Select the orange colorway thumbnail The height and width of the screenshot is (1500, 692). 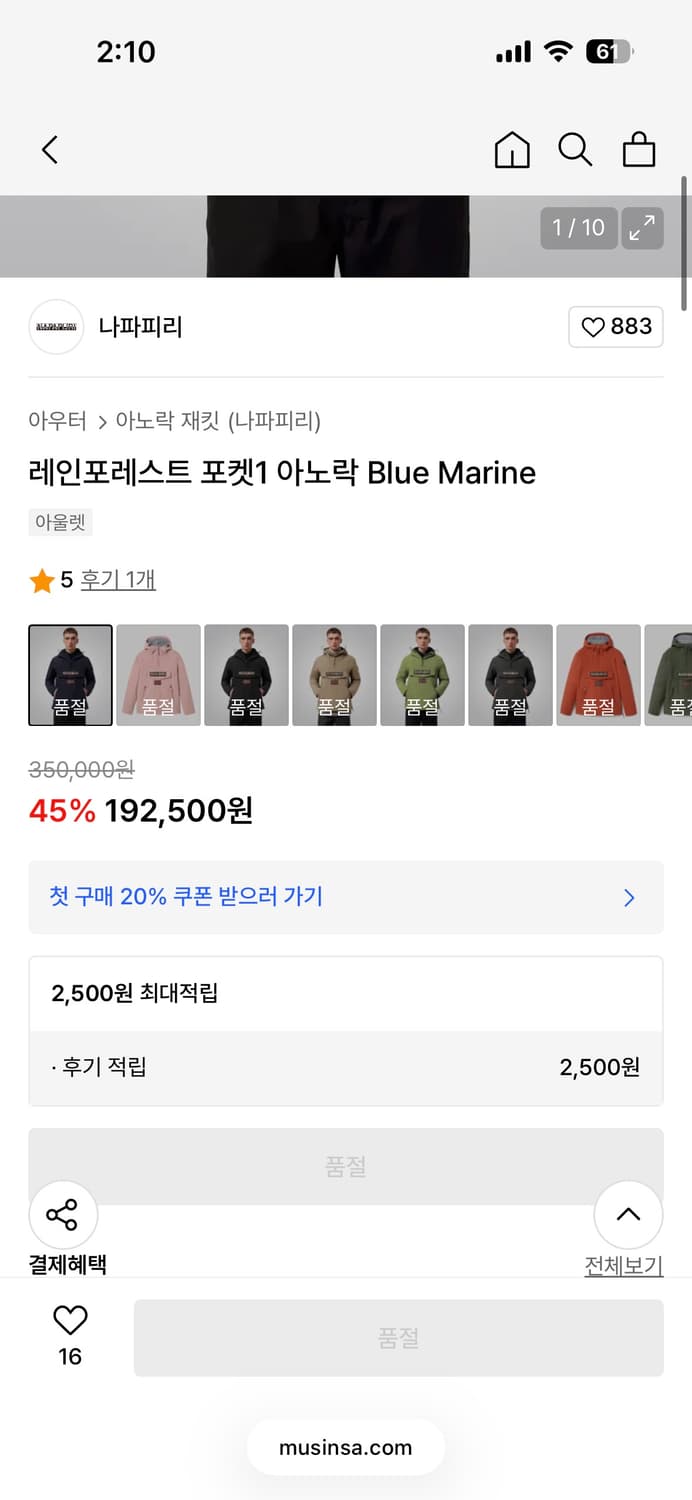[x=599, y=674]
